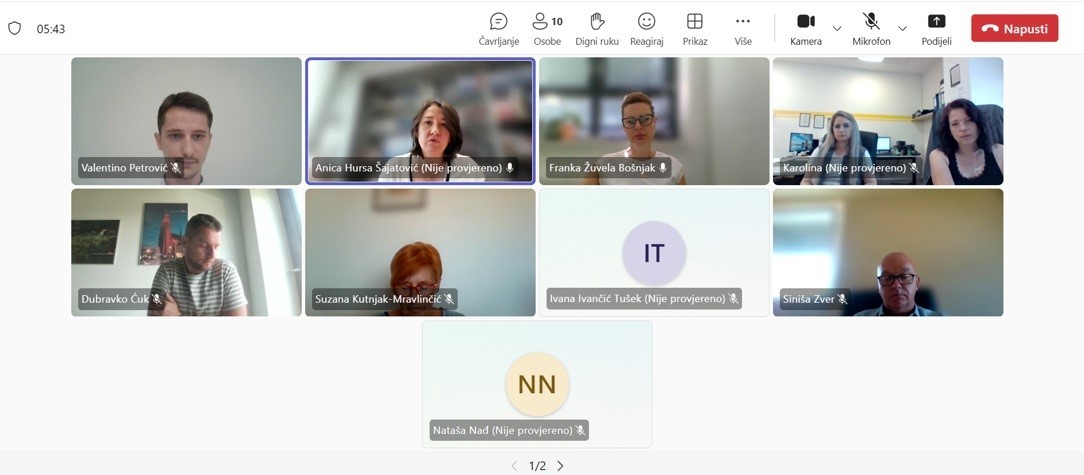Unmute the Mikrofon
The height and width of the screenshot is (475, 1084).
point(871,28)
